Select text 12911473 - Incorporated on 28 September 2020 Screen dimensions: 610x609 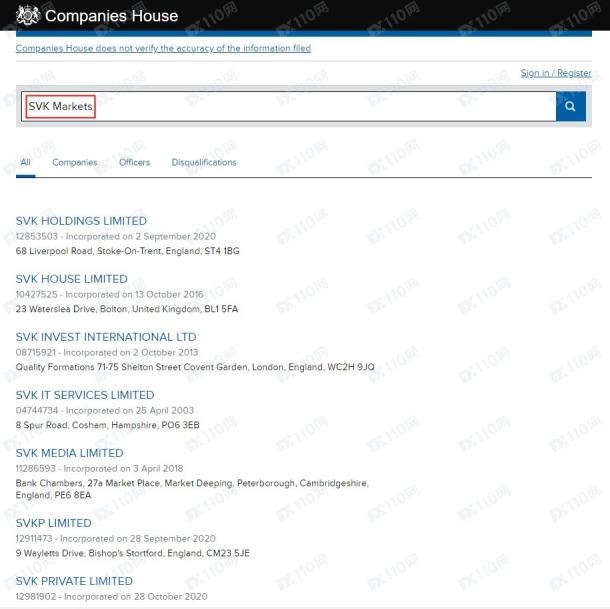(x=116, y=538)
